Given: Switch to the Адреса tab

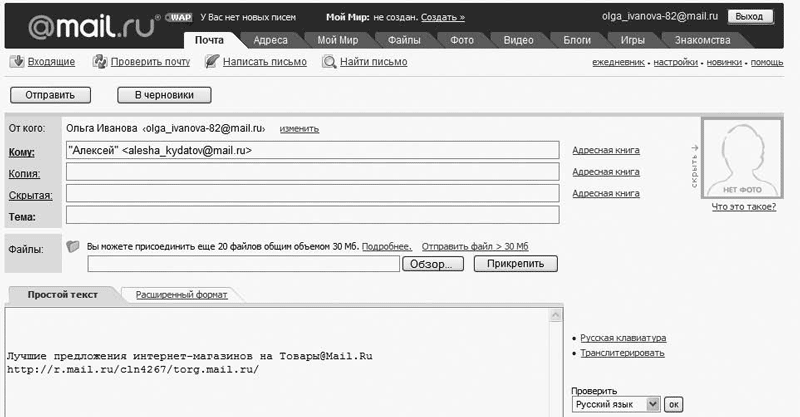Looking at the screenshot, I should point(271,40).
